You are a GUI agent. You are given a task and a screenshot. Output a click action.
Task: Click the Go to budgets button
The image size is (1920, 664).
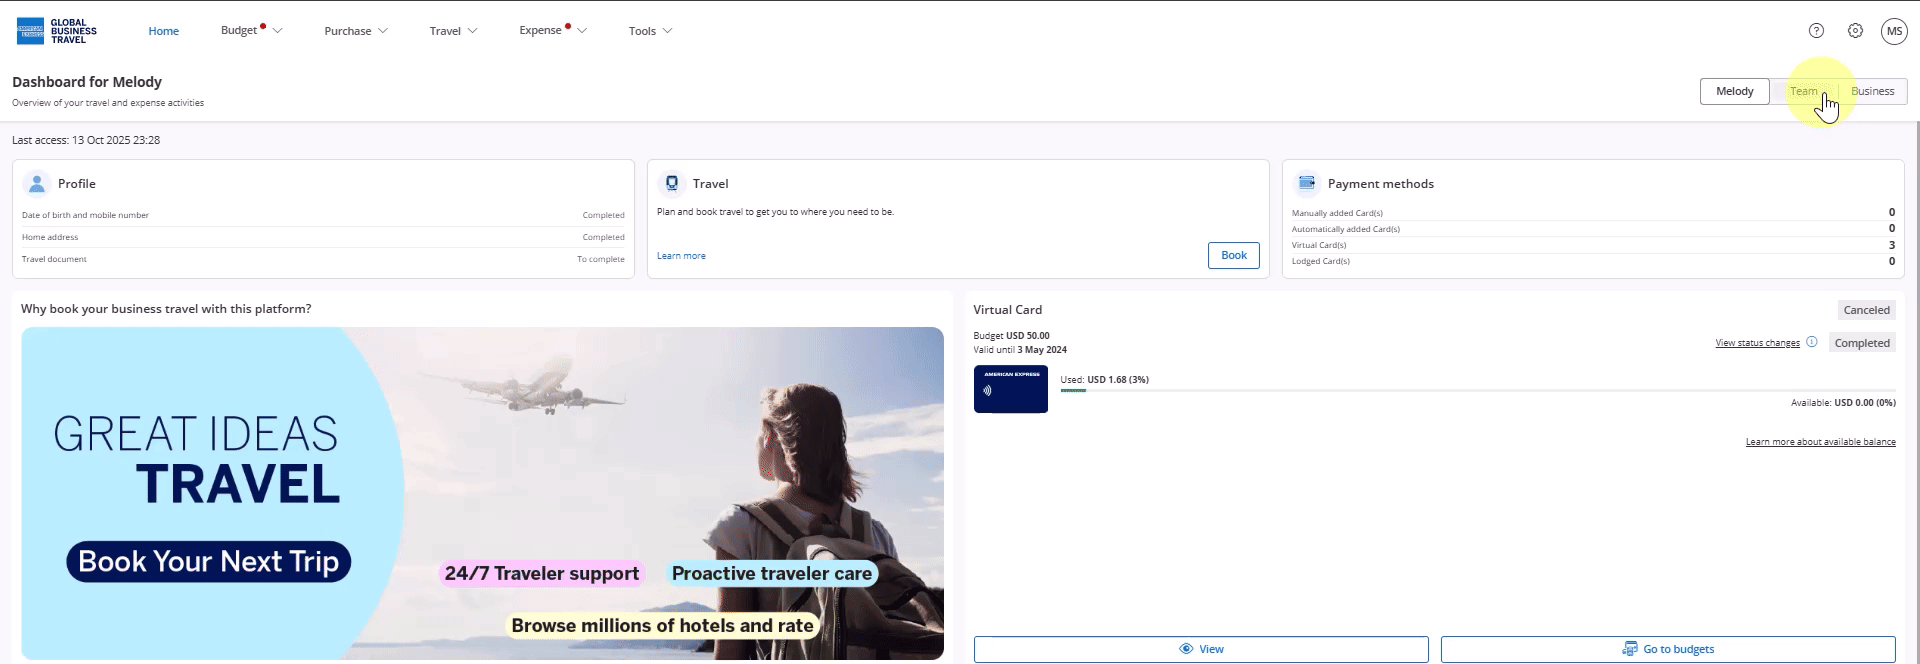[1668, 649]
